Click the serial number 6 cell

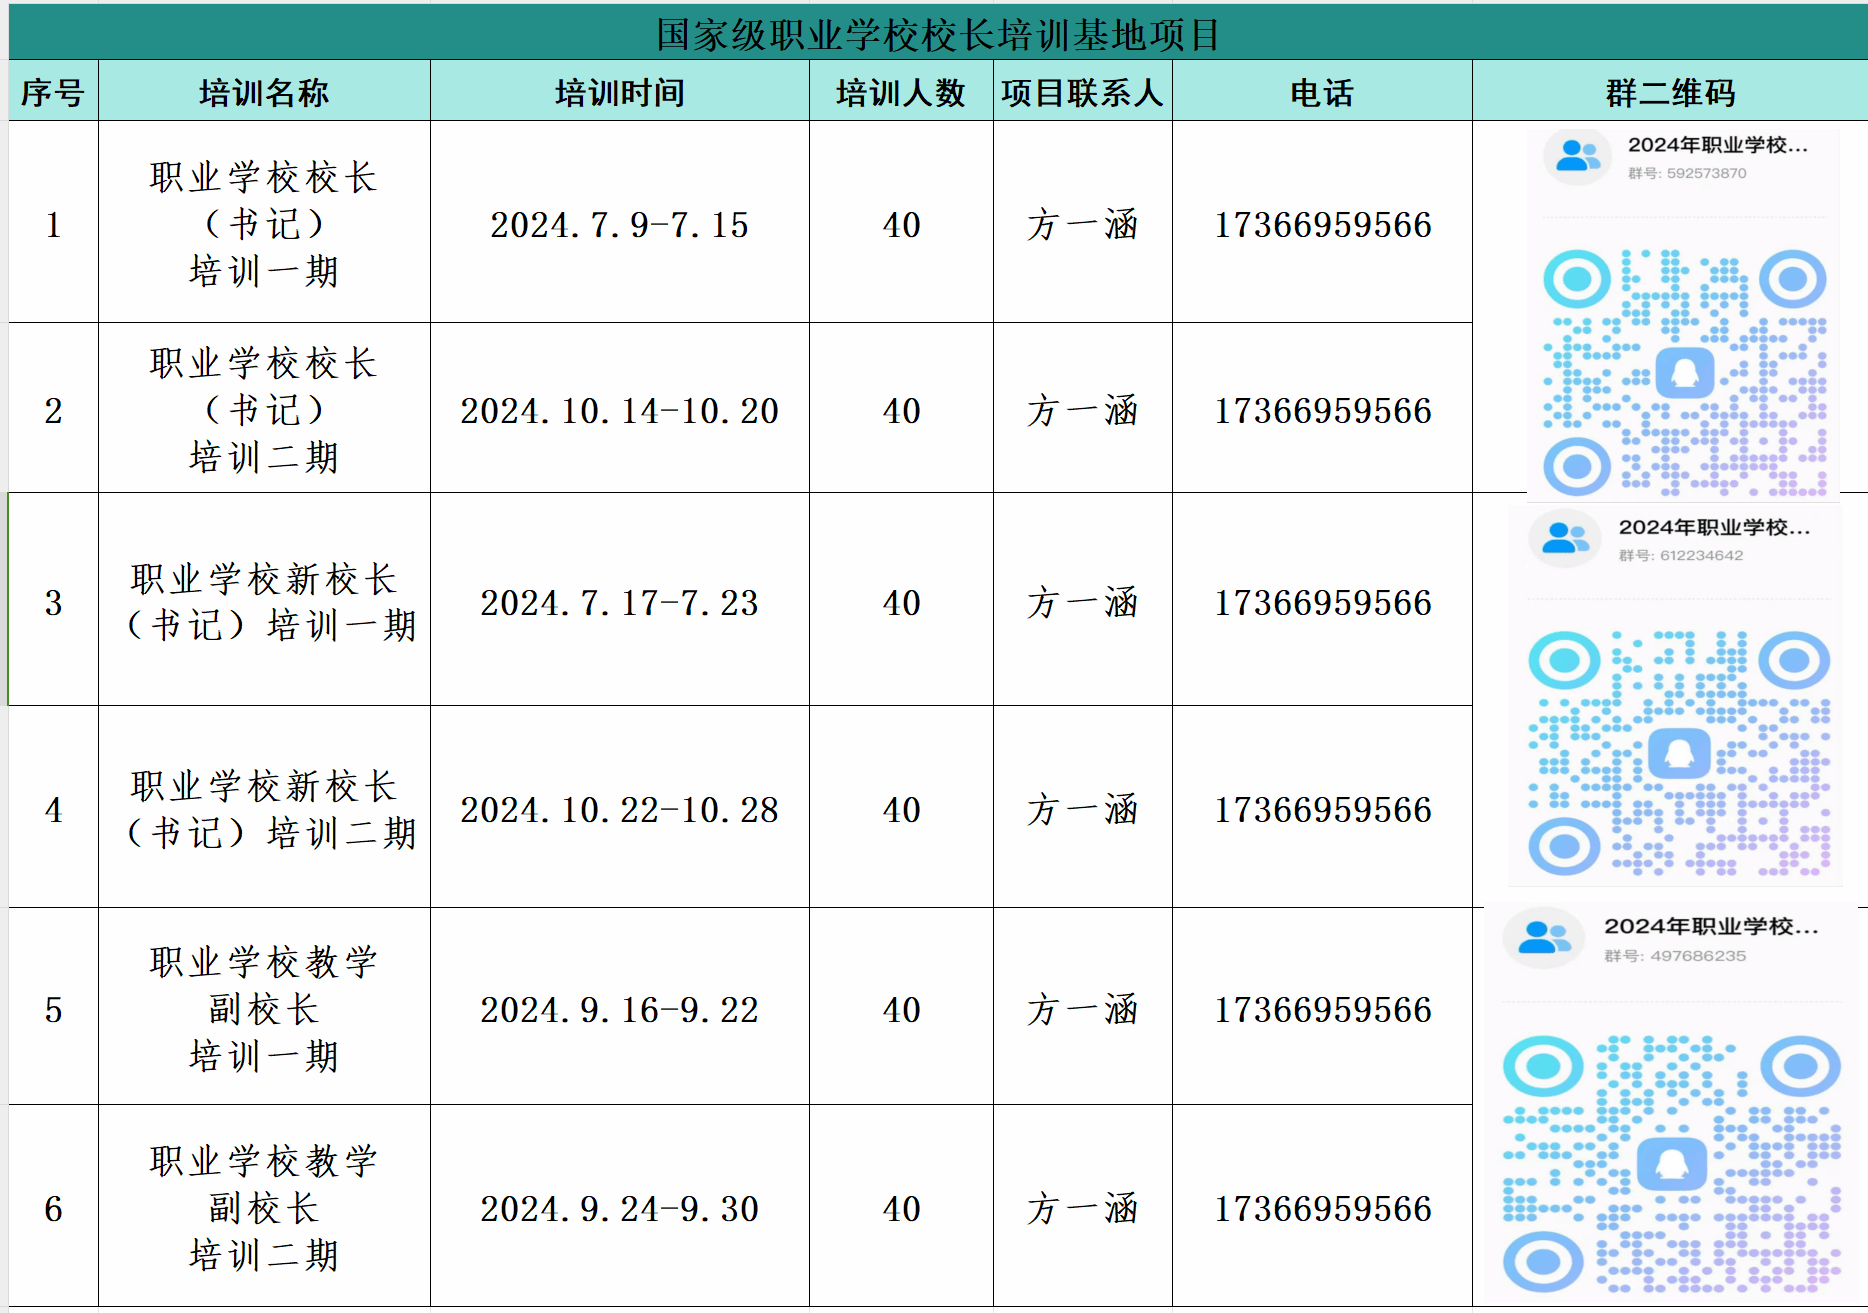pyautogui.click(x=53, y=1208)
